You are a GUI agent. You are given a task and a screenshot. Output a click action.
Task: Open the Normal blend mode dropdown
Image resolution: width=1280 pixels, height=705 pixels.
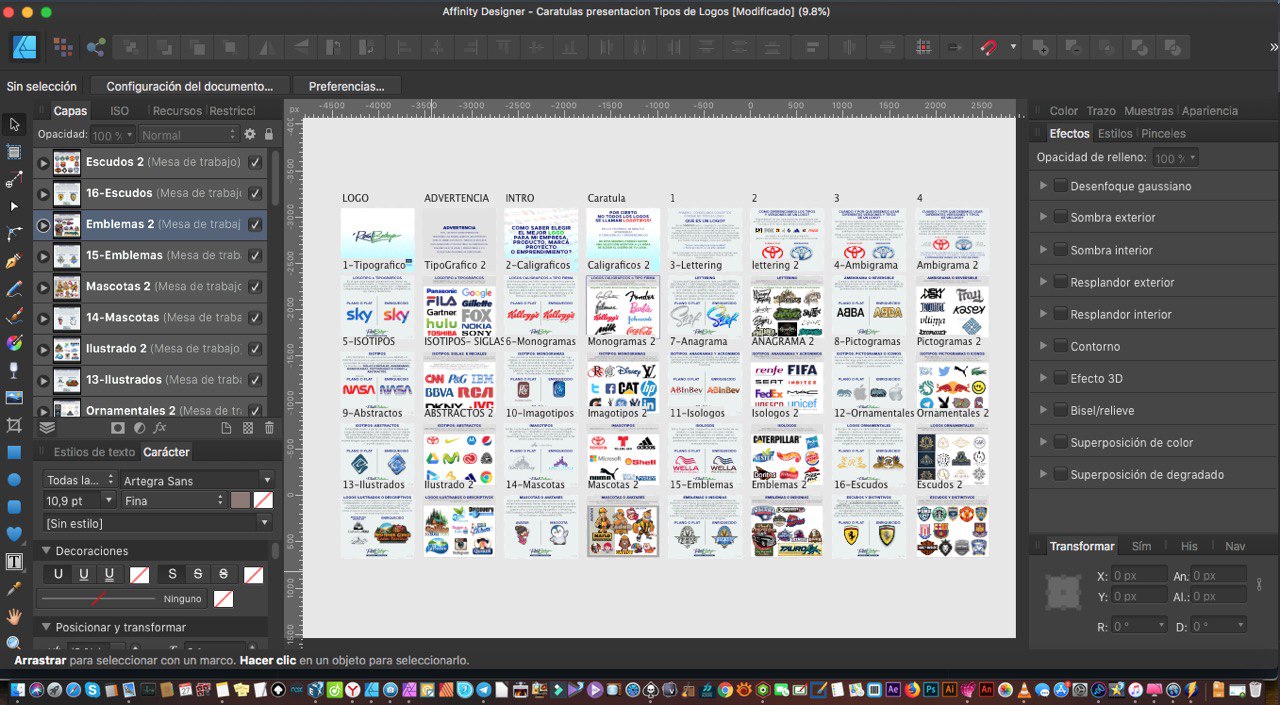point(189,134)
